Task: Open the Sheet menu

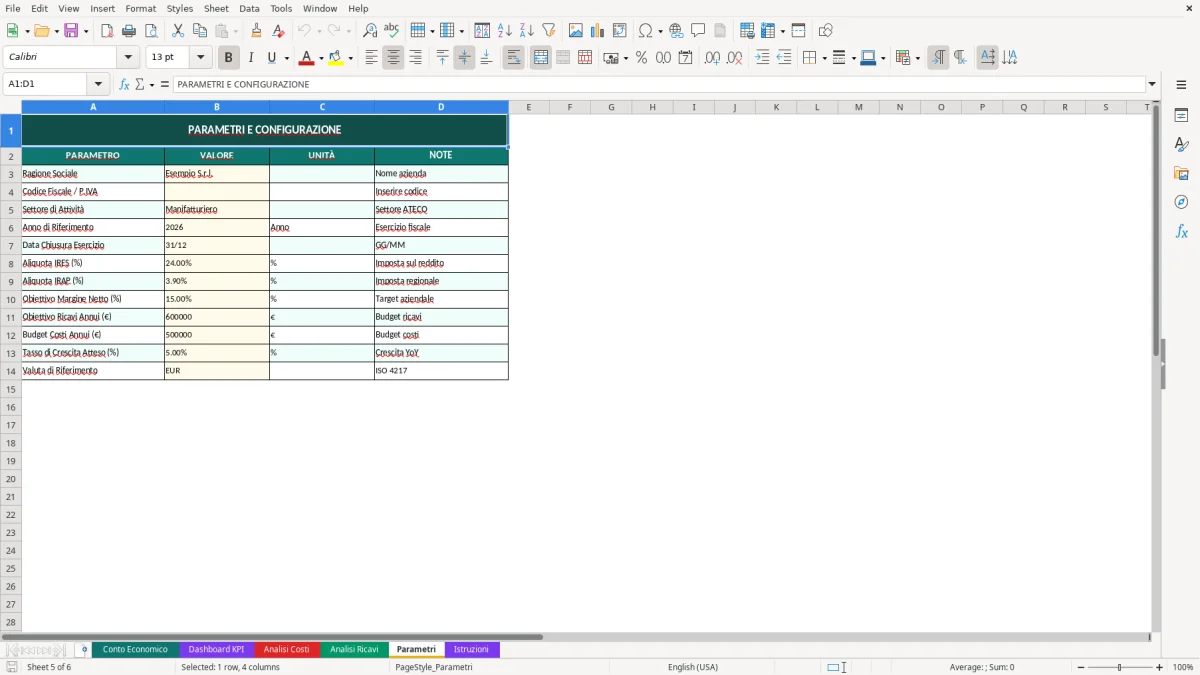Action: [x=216, y=8]
